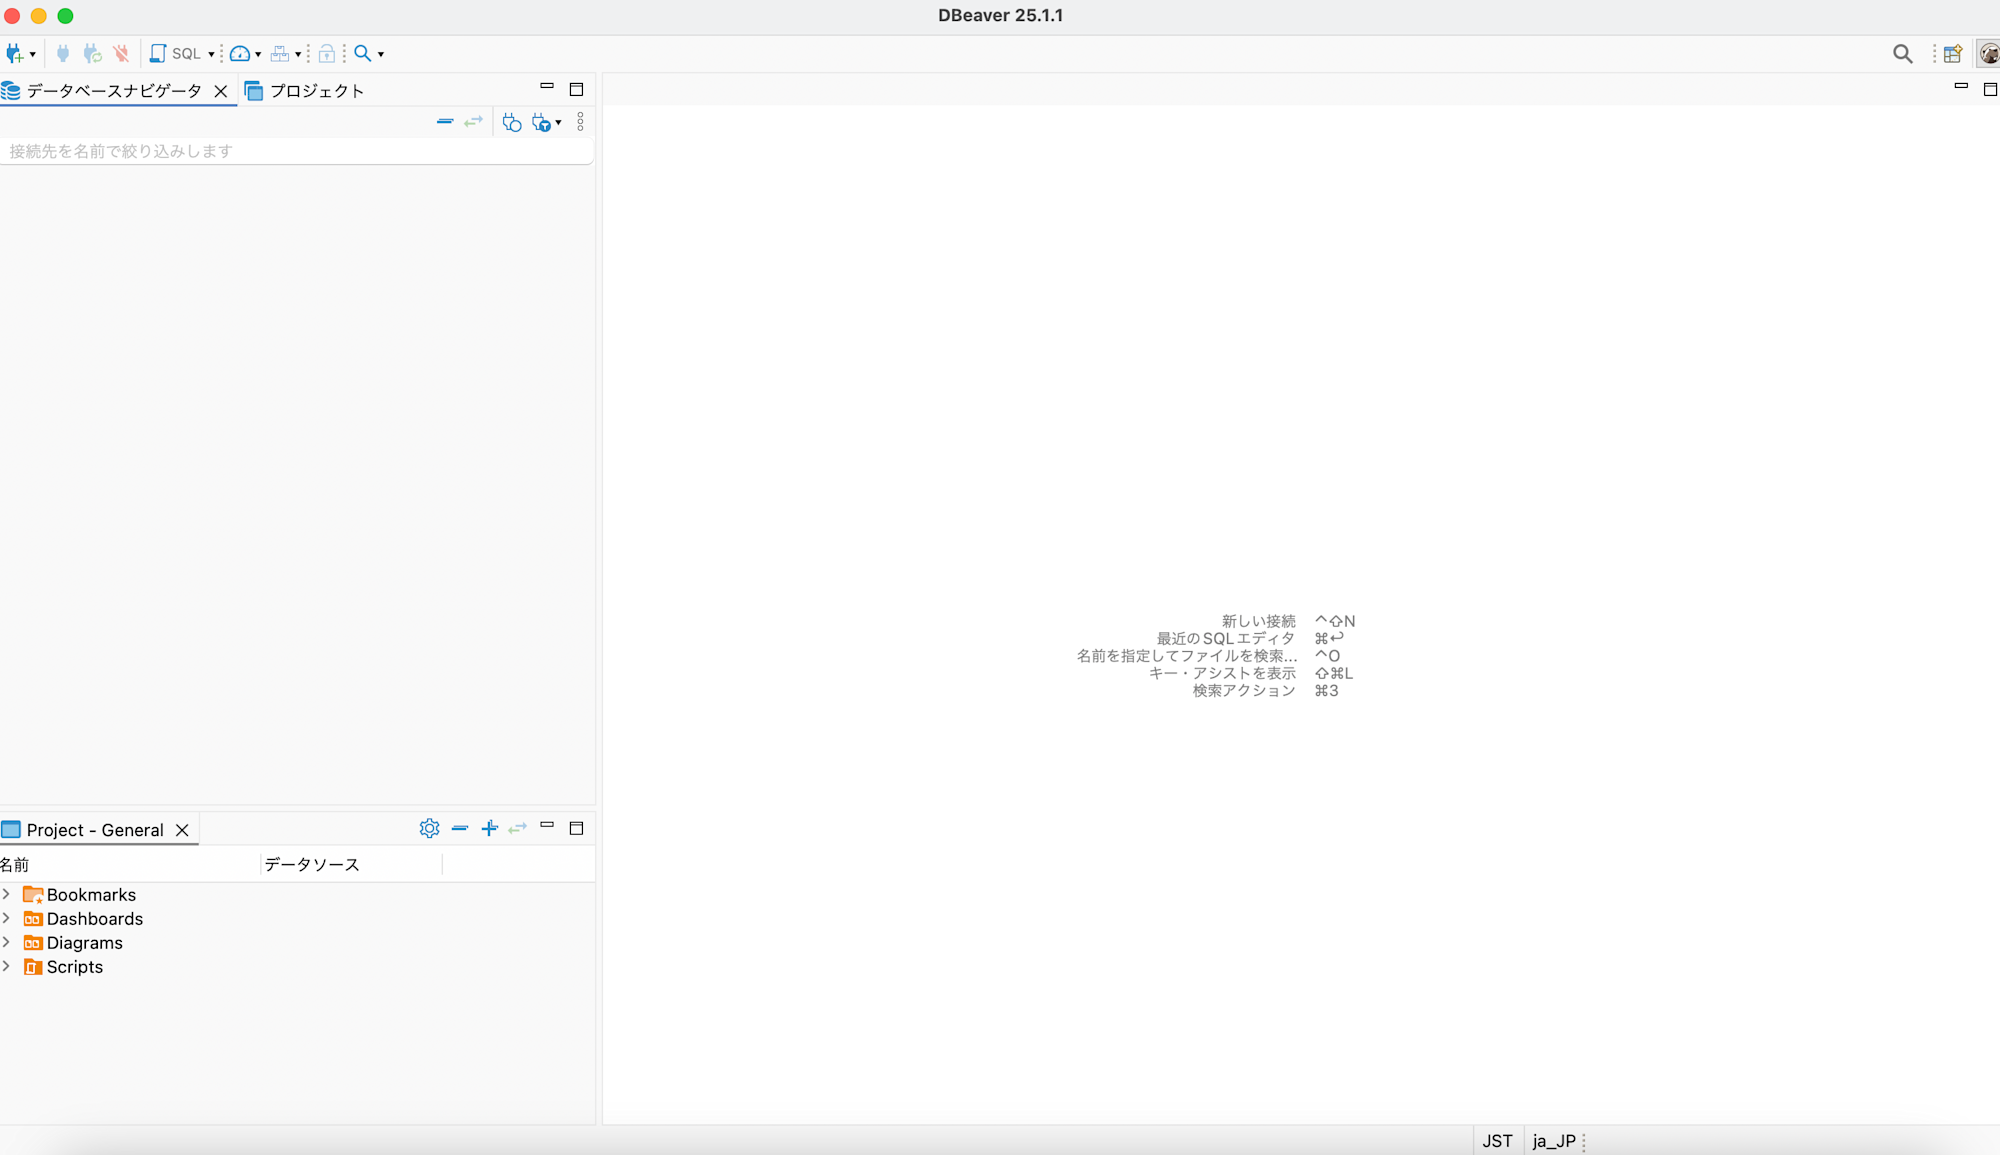Click the connection name filter field
The width and height of the screenshot is (2000, 1155).
click(x=296, y=151)
